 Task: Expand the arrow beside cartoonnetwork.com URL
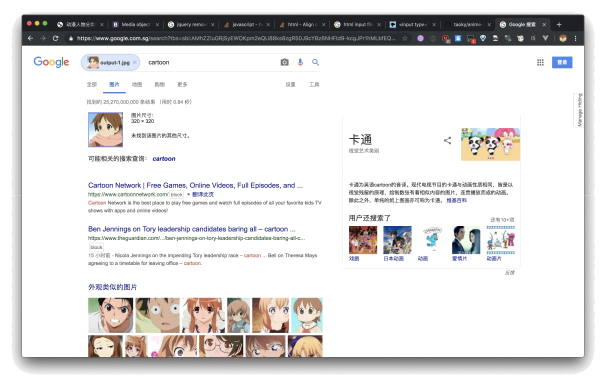pyautogui.click(x=189, y=194)
